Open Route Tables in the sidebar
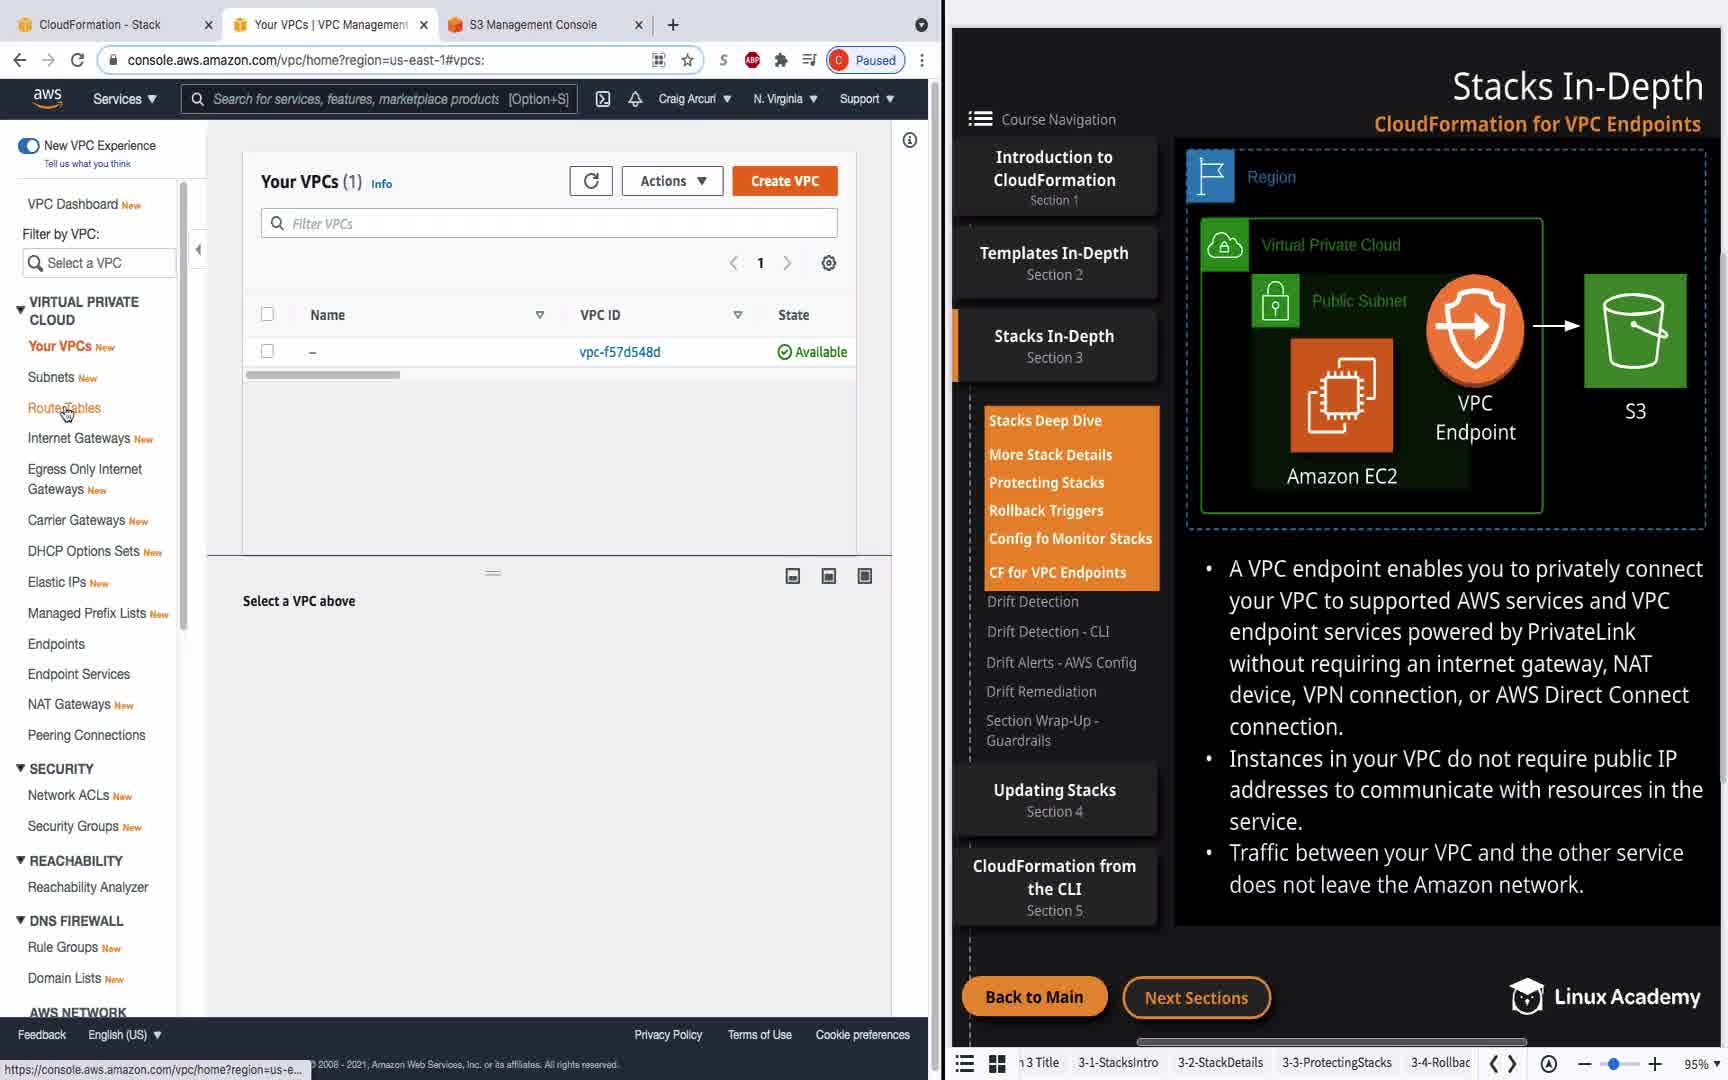 tap(64, 408)
